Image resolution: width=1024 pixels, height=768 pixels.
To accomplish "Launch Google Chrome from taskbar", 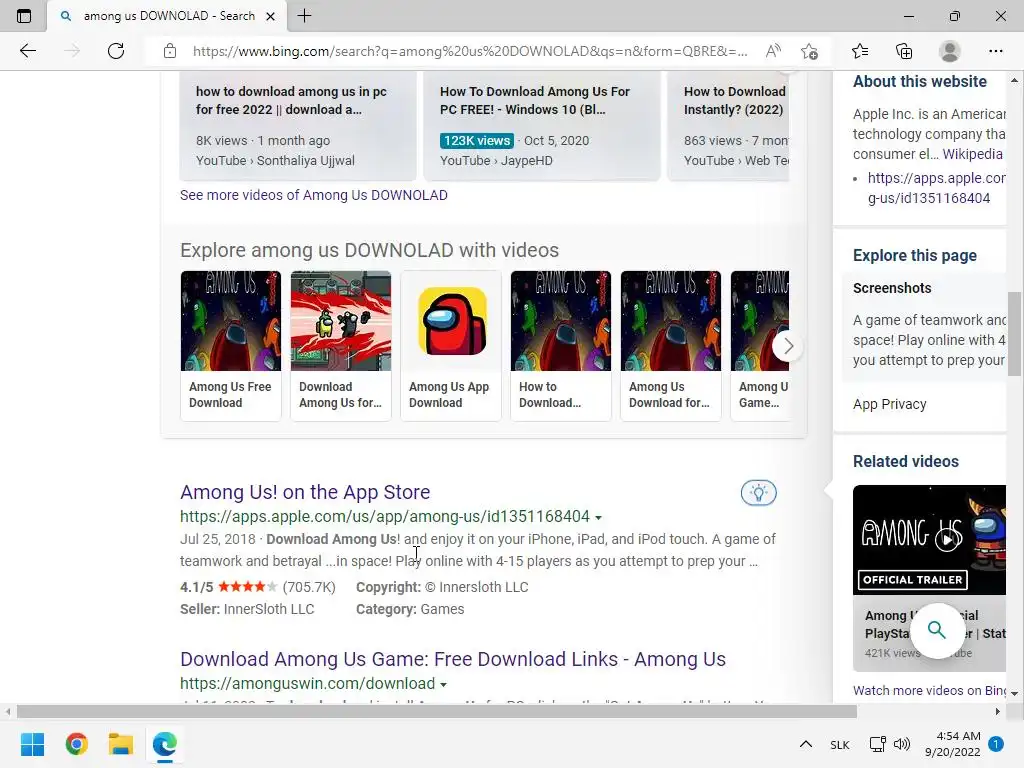I will [76, 744].
